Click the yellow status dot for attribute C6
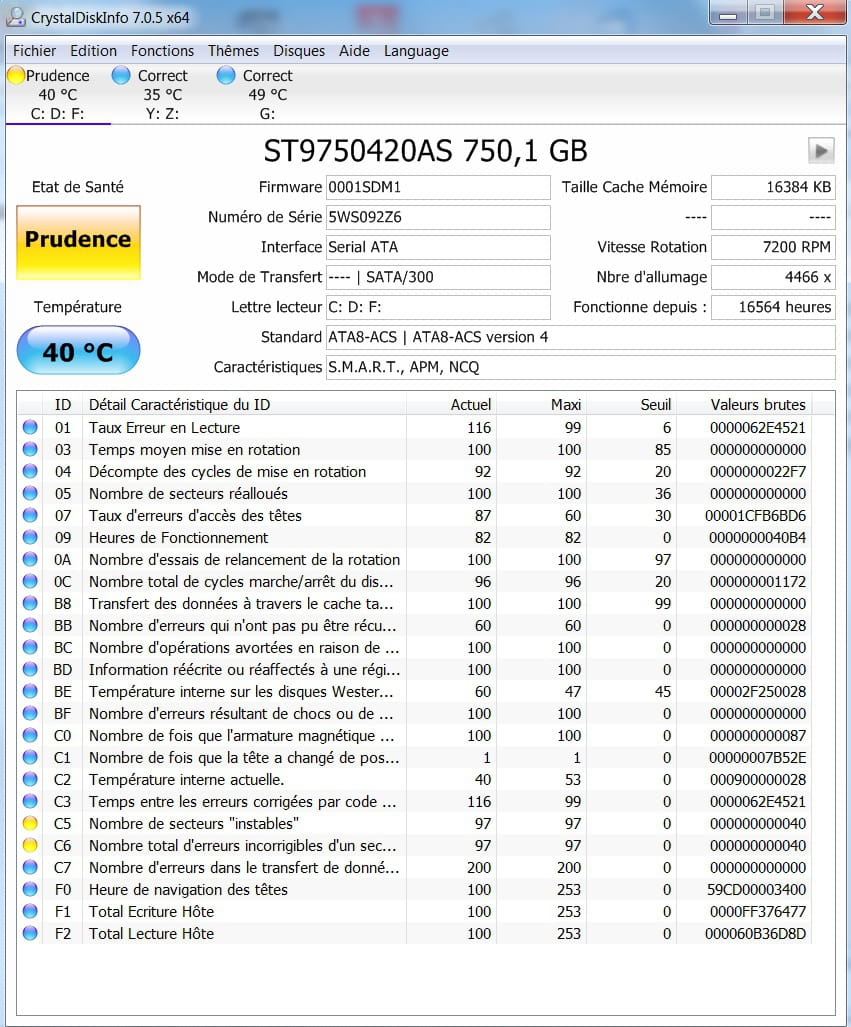Image resolution: width=851 pixels, height=1027 pixels. click(x=30, y=845)
